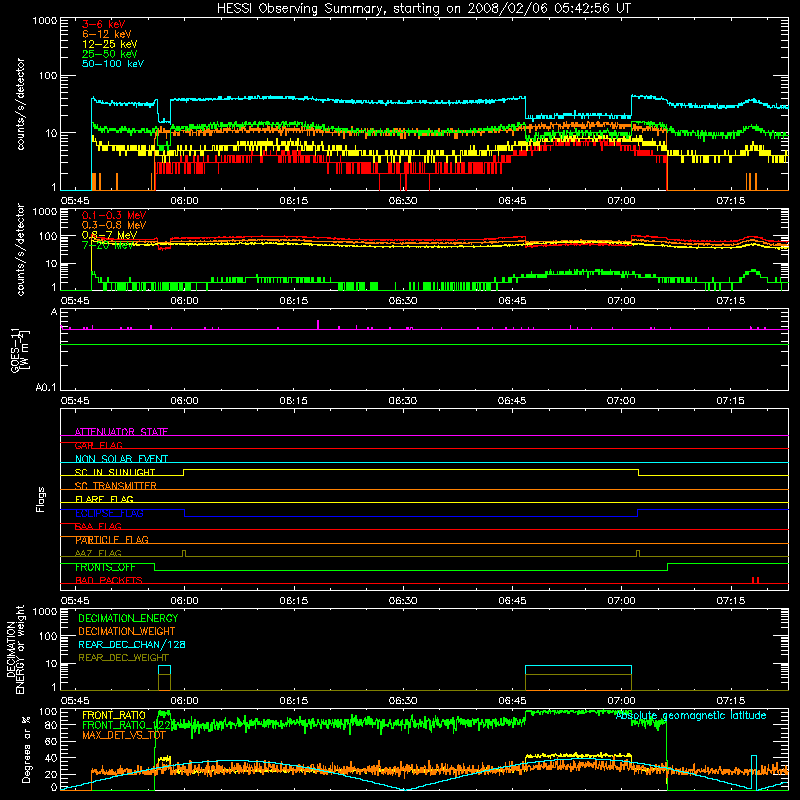Click the 07:15 tick under the MeV panel
The height and width of the screenshot is (800, 800).
point(731,301)
